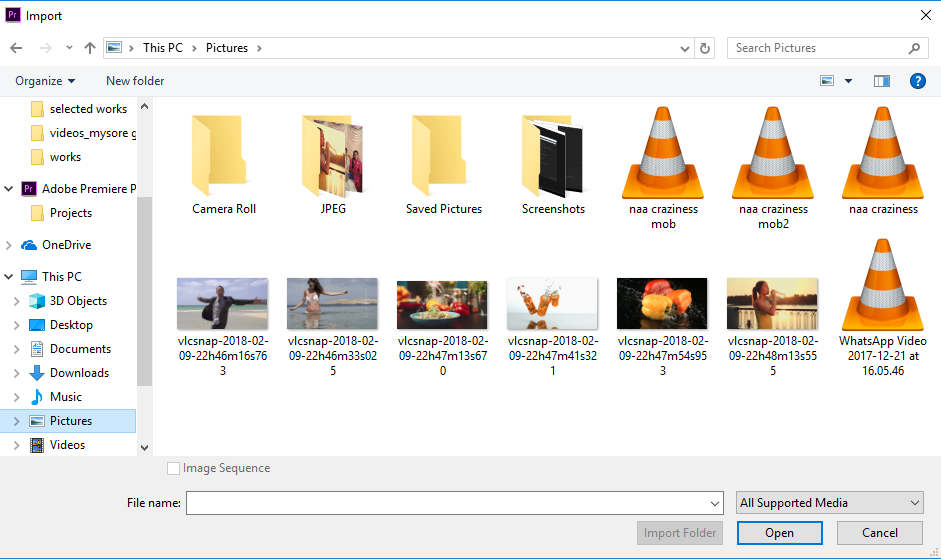Go up one folder level
The height and width of the screenshot is (559, 941).
point(90,48)
